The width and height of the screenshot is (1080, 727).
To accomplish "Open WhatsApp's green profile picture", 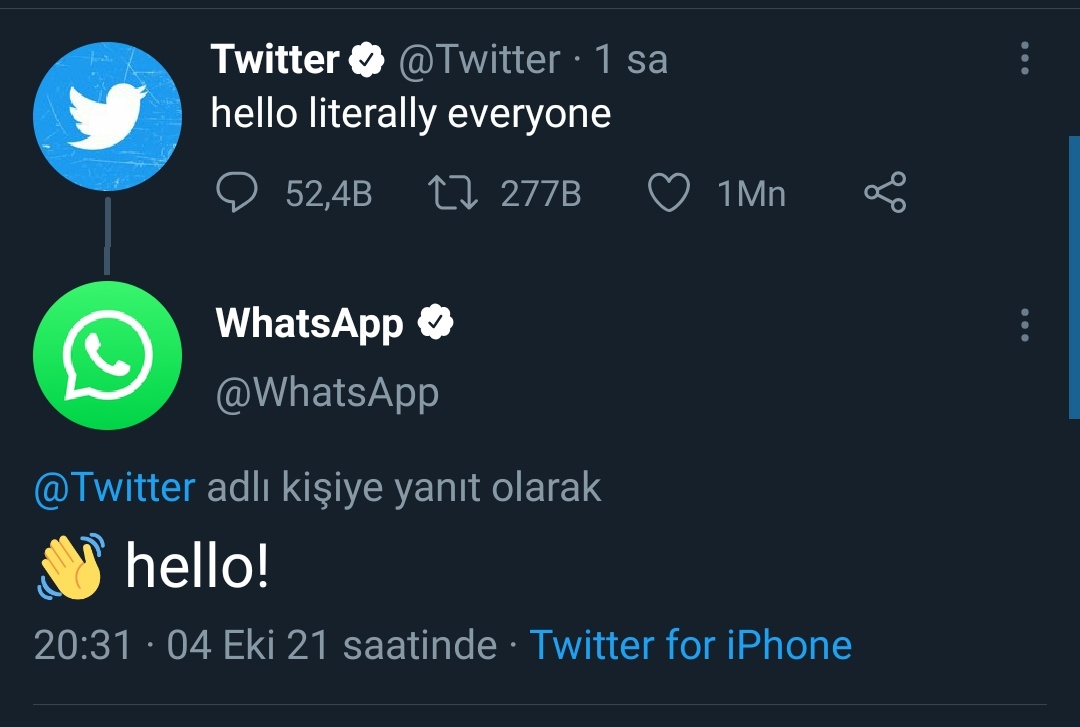I will 107,355.
